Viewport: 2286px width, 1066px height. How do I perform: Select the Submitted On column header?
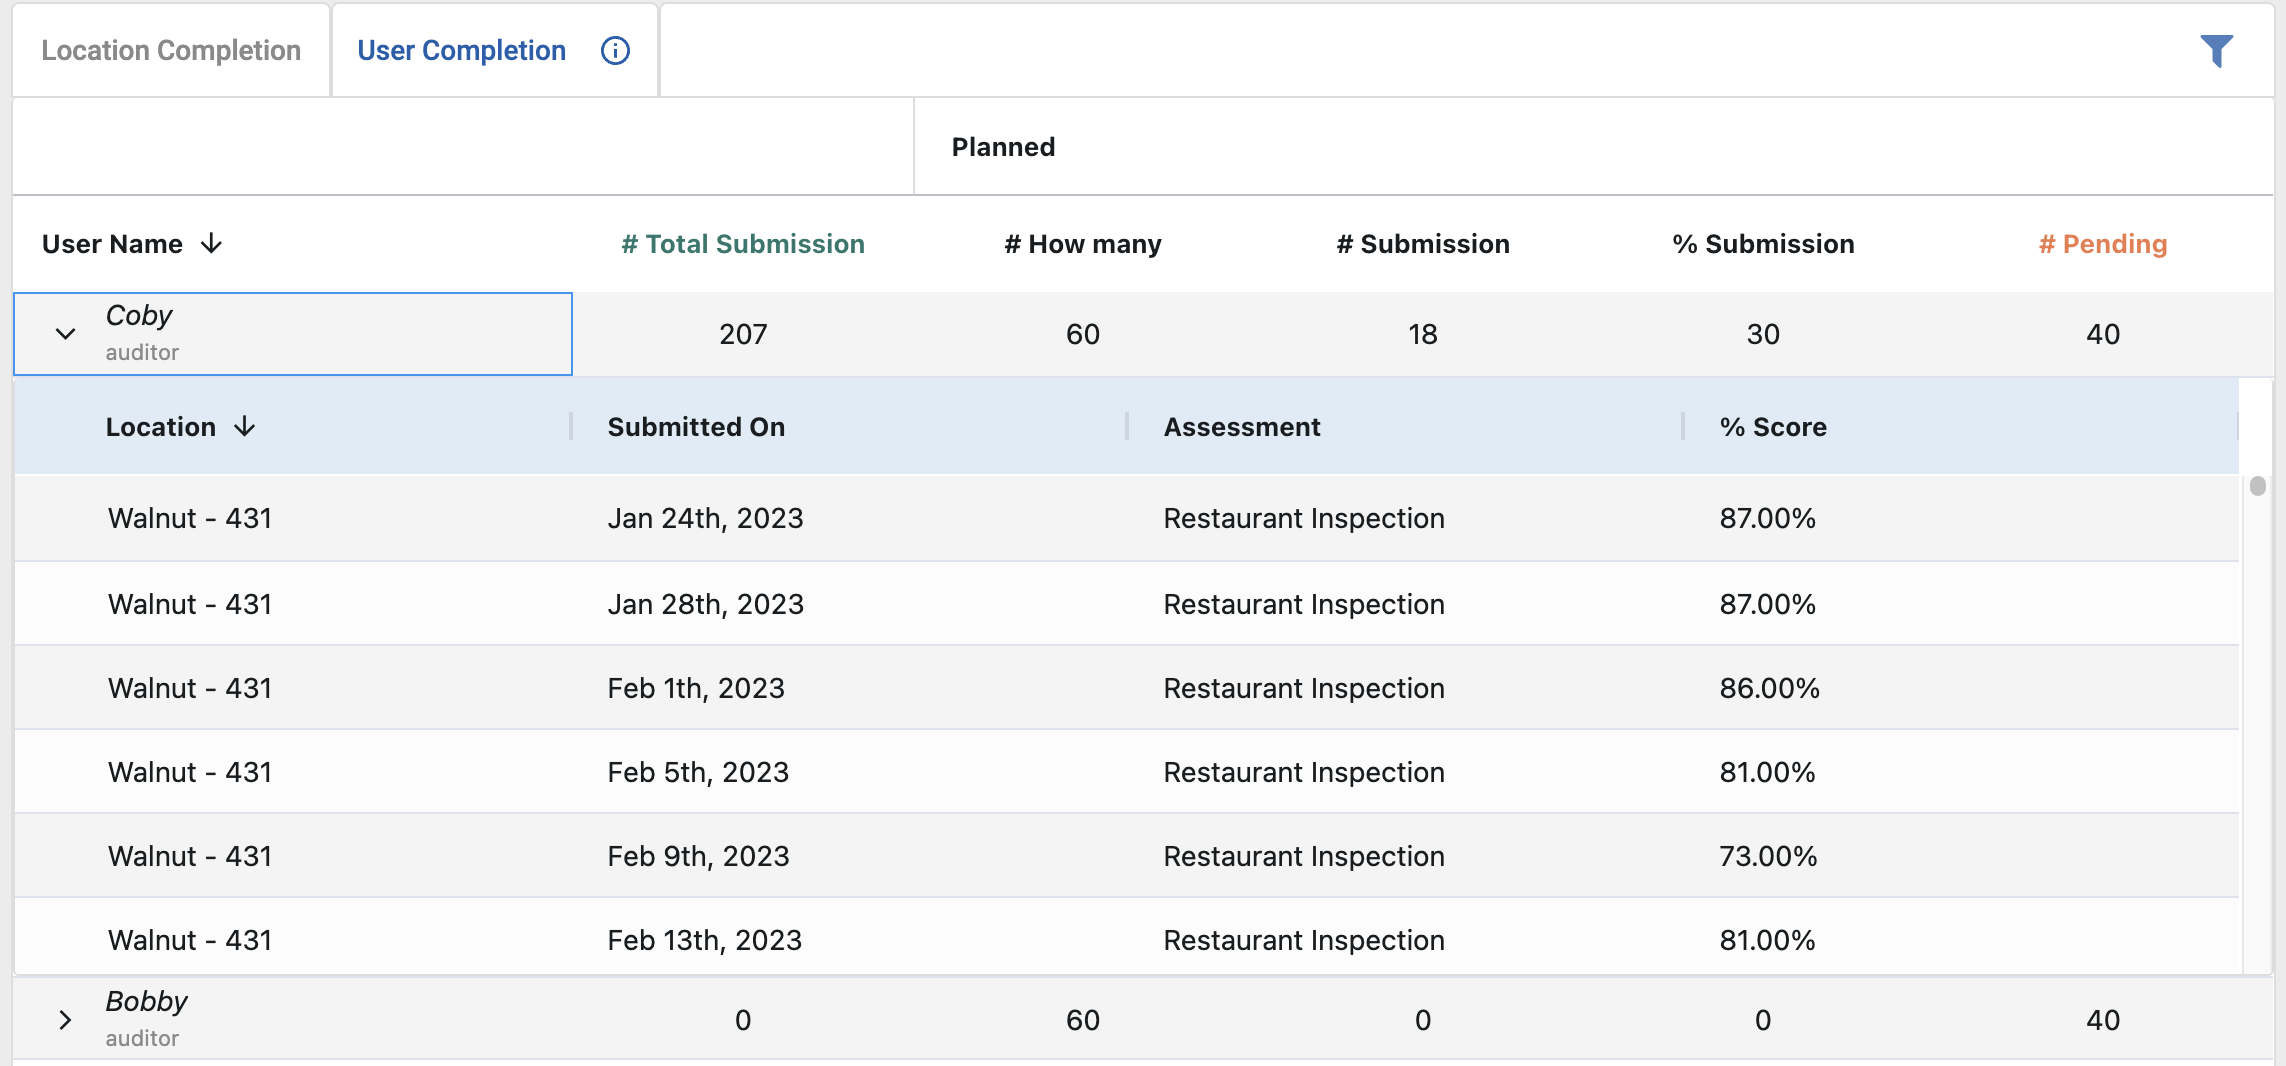point(695,426)
